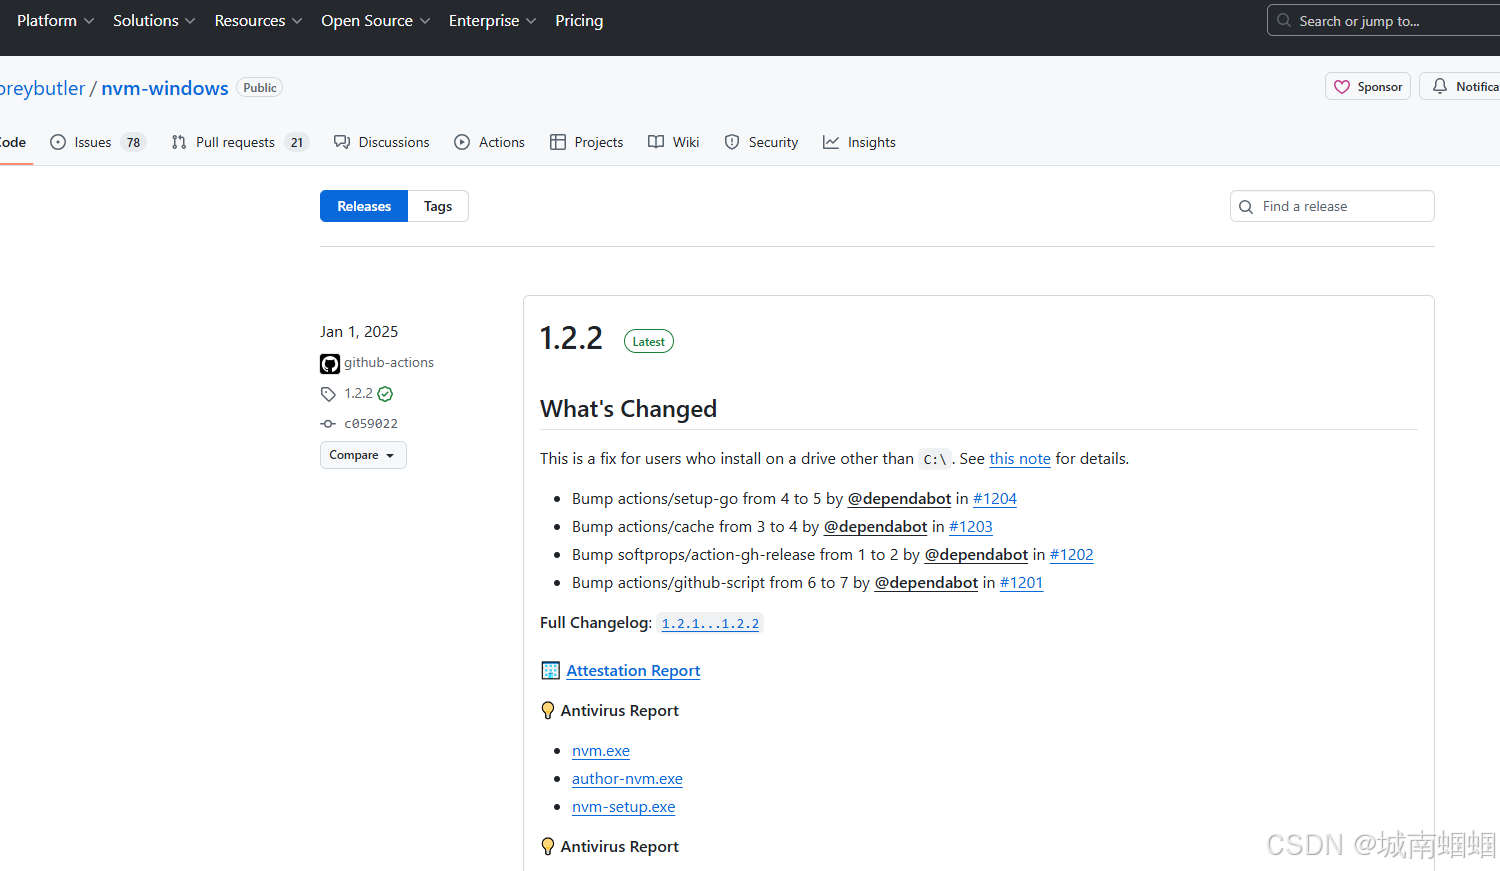Click the Notifications button
Screen dimensions: 1500x871
point(1461,87)
